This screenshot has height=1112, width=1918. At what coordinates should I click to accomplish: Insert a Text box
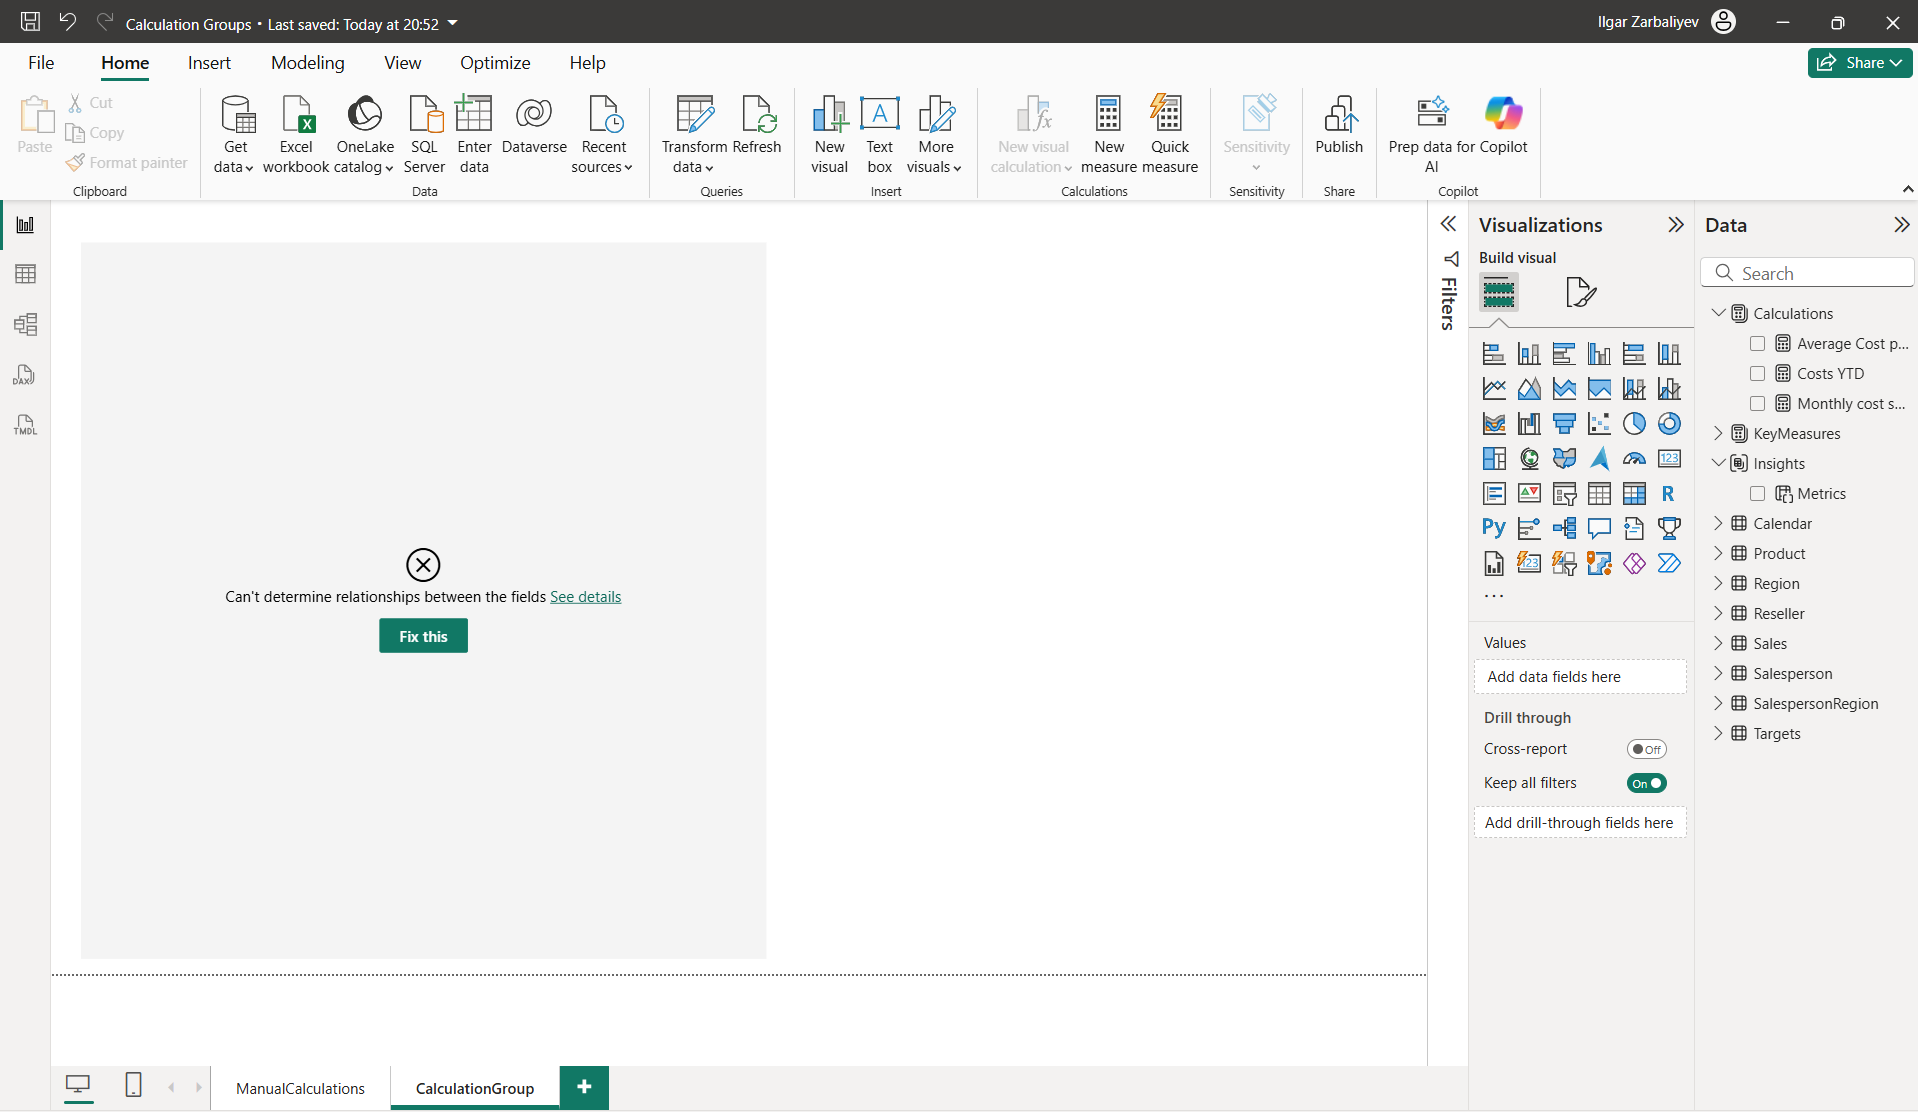pyautogui.click(x=879, y=135)
